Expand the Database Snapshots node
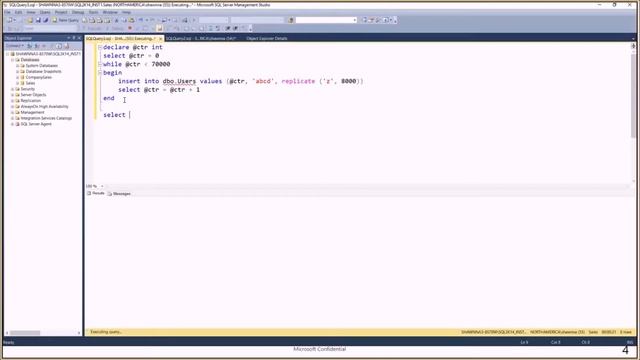The image size is (640, 360). point(18,71)
